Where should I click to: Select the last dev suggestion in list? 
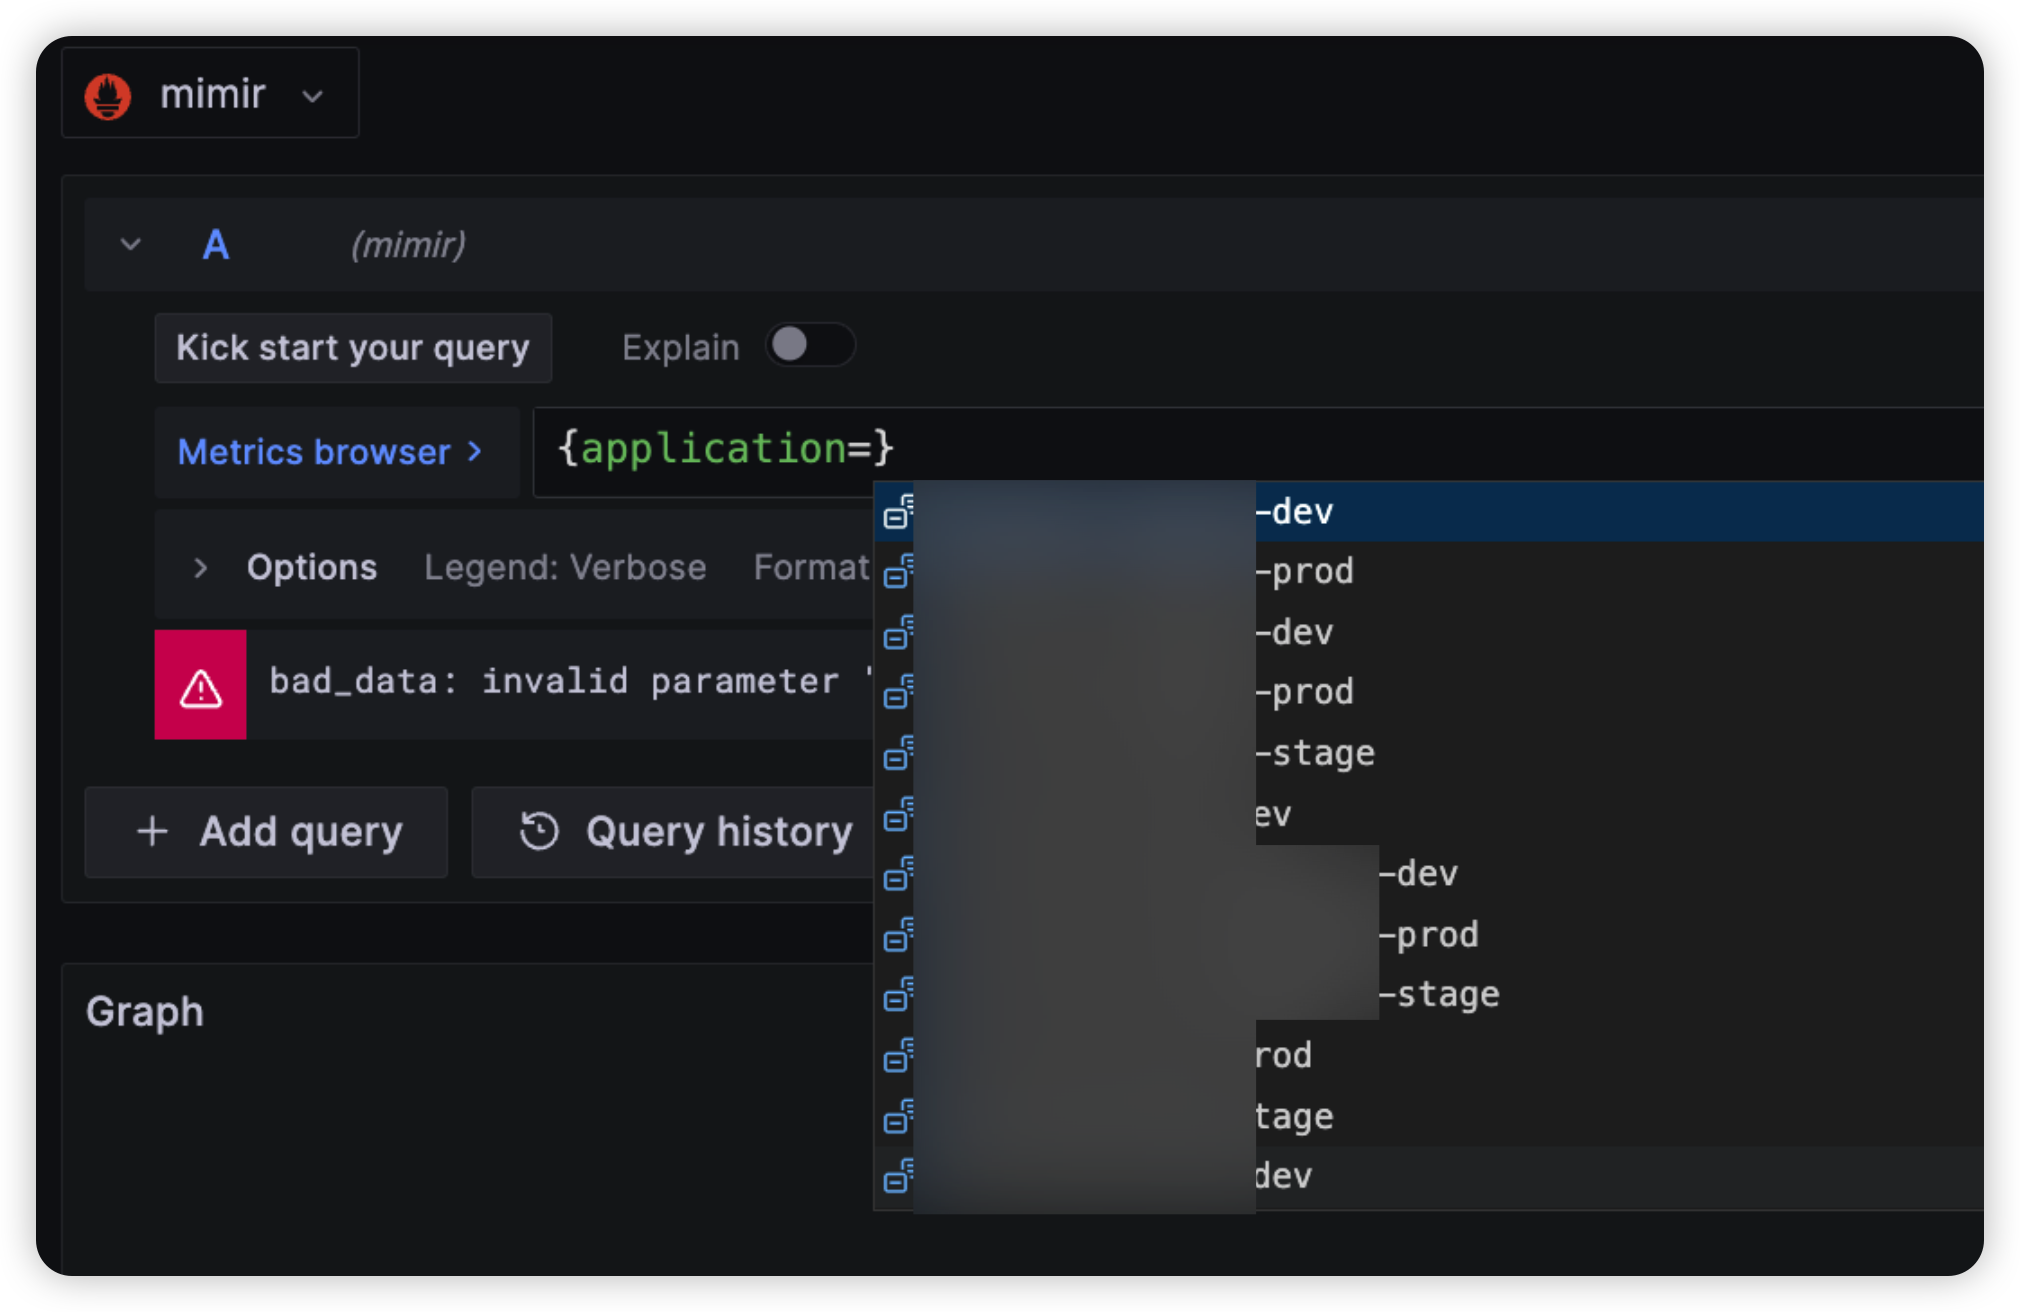click(1283, 1176)
